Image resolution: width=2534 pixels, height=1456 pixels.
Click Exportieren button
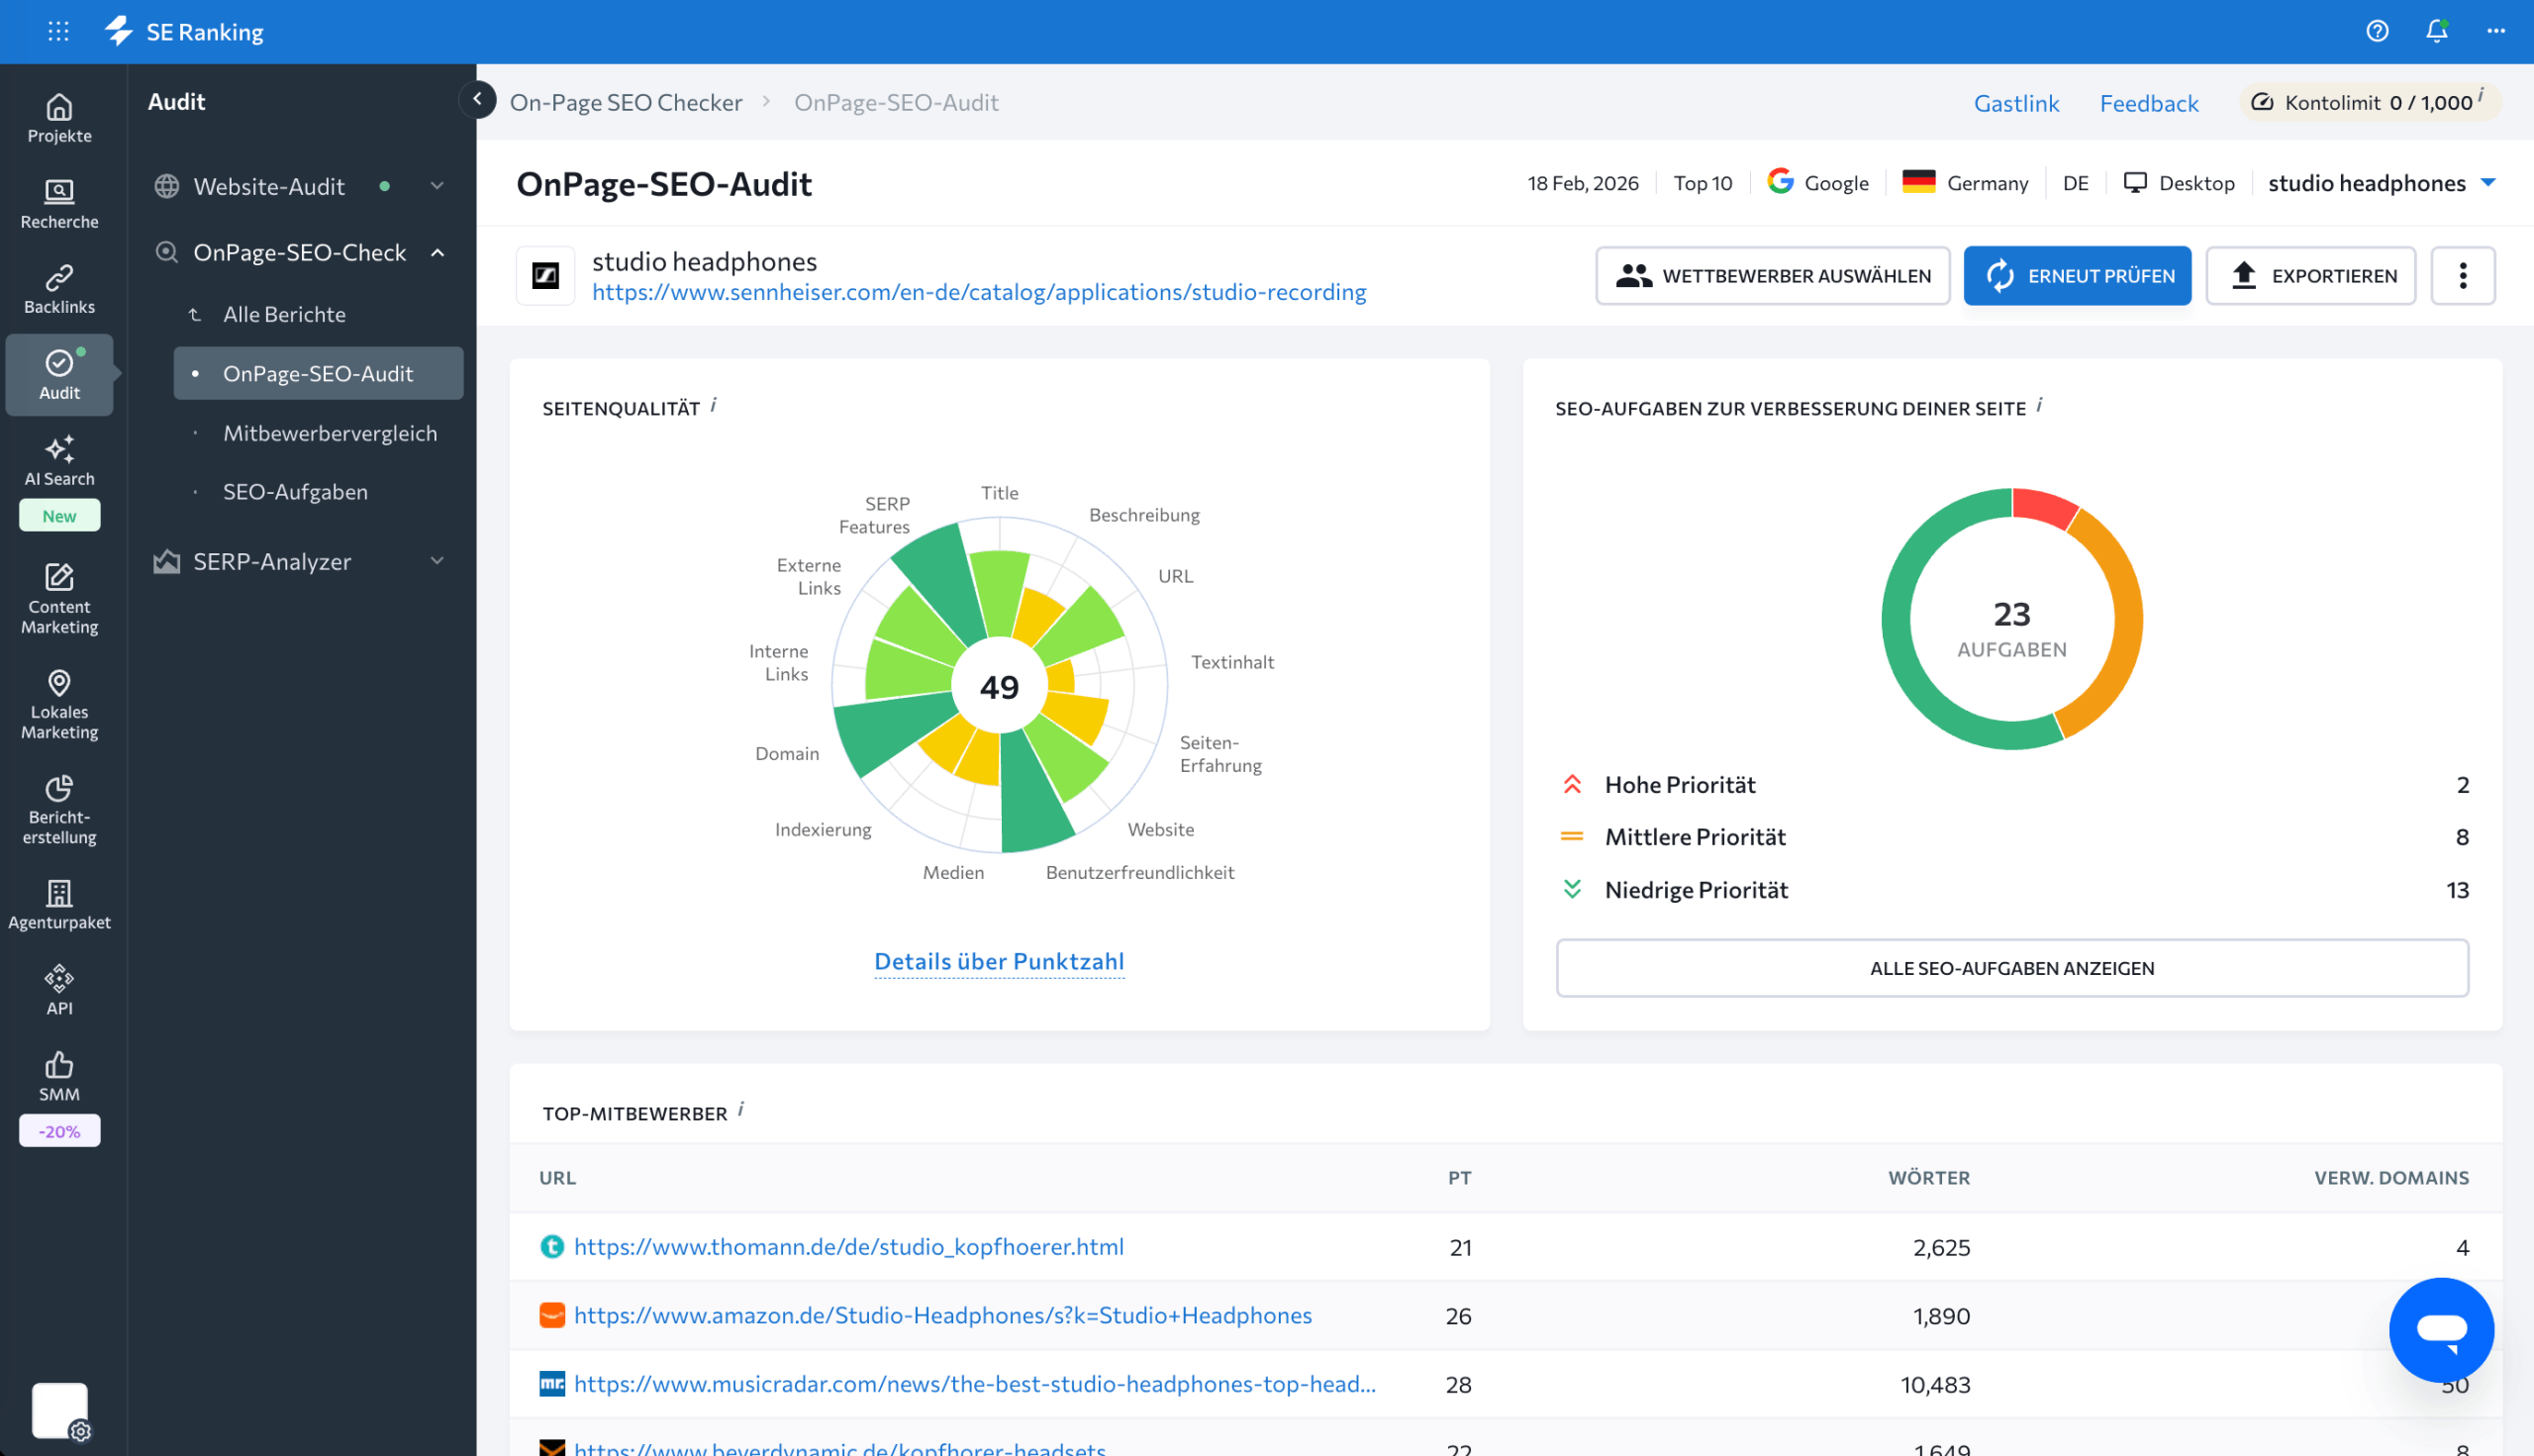point(2310,275)
